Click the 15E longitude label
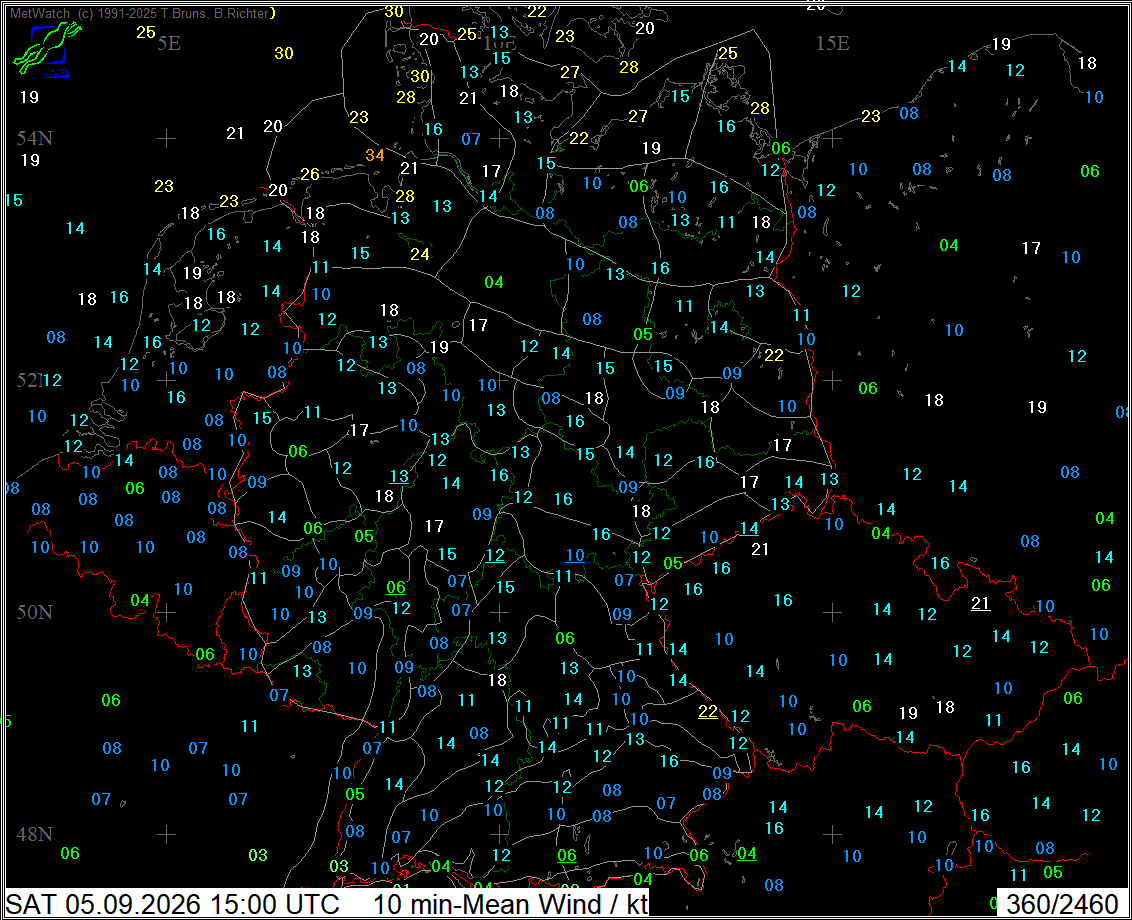1132x920 pixels. (x=832, y=43)
